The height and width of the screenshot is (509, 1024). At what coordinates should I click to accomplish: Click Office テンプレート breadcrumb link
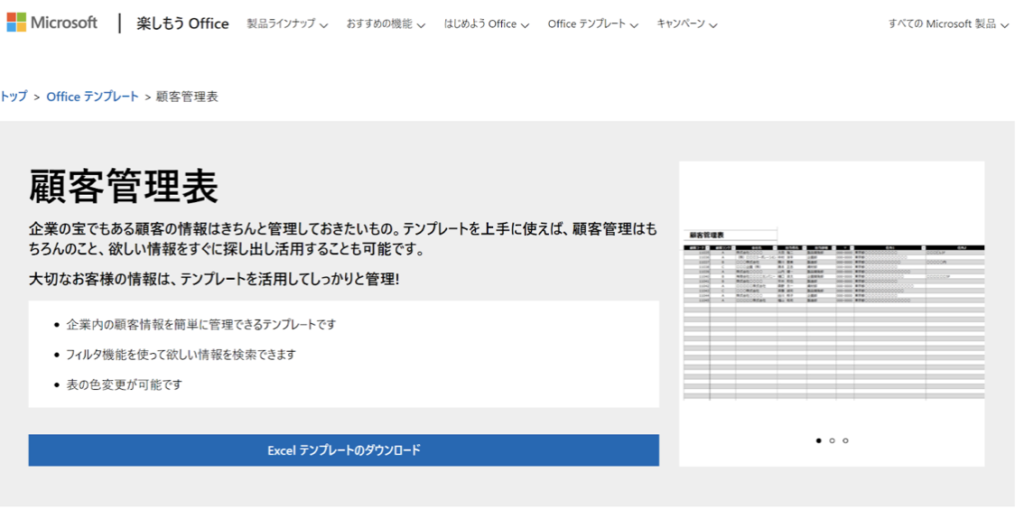[x=92, y=97]
